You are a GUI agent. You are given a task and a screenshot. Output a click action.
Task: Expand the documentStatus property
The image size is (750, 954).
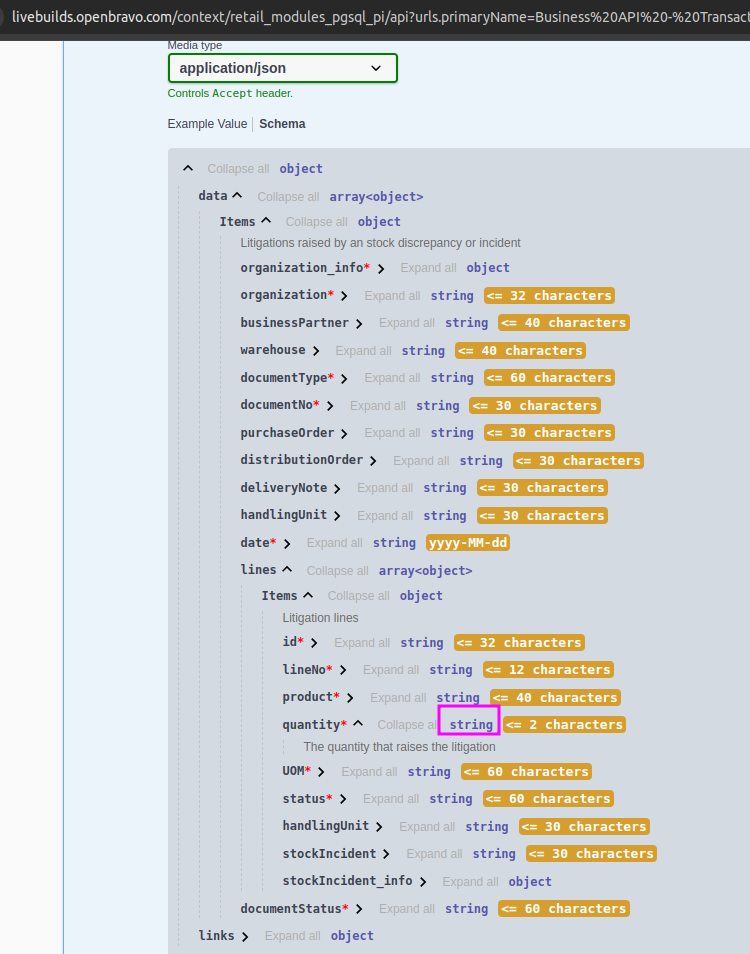[359, 909]
